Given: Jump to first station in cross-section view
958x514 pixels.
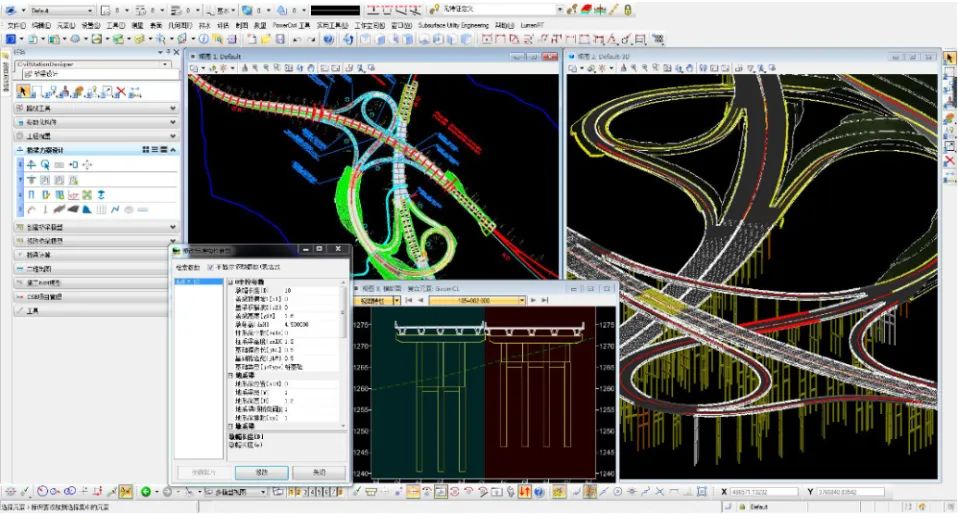Looking at the screenshot, I should click(409, 300).
